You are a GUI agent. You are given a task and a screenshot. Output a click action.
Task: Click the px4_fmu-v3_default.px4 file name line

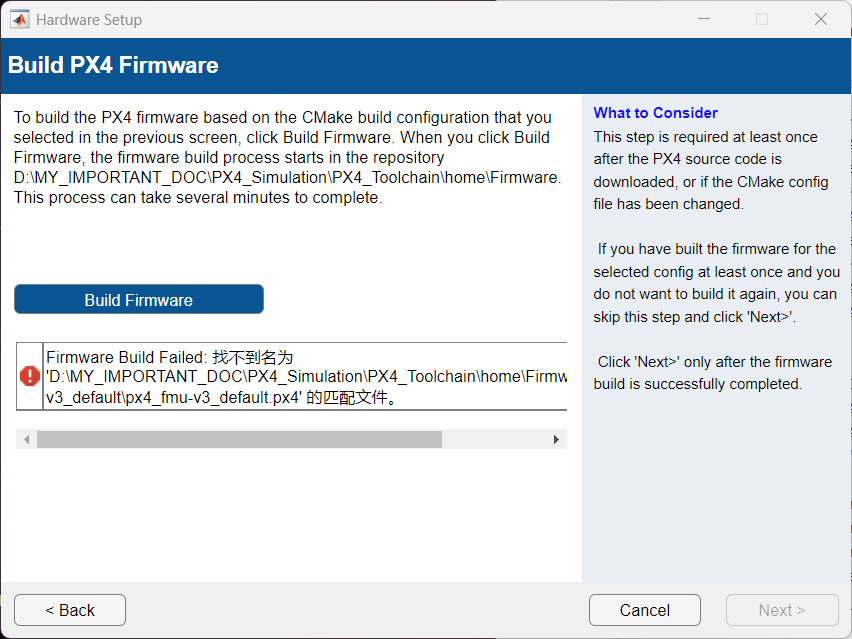point(220,397)
